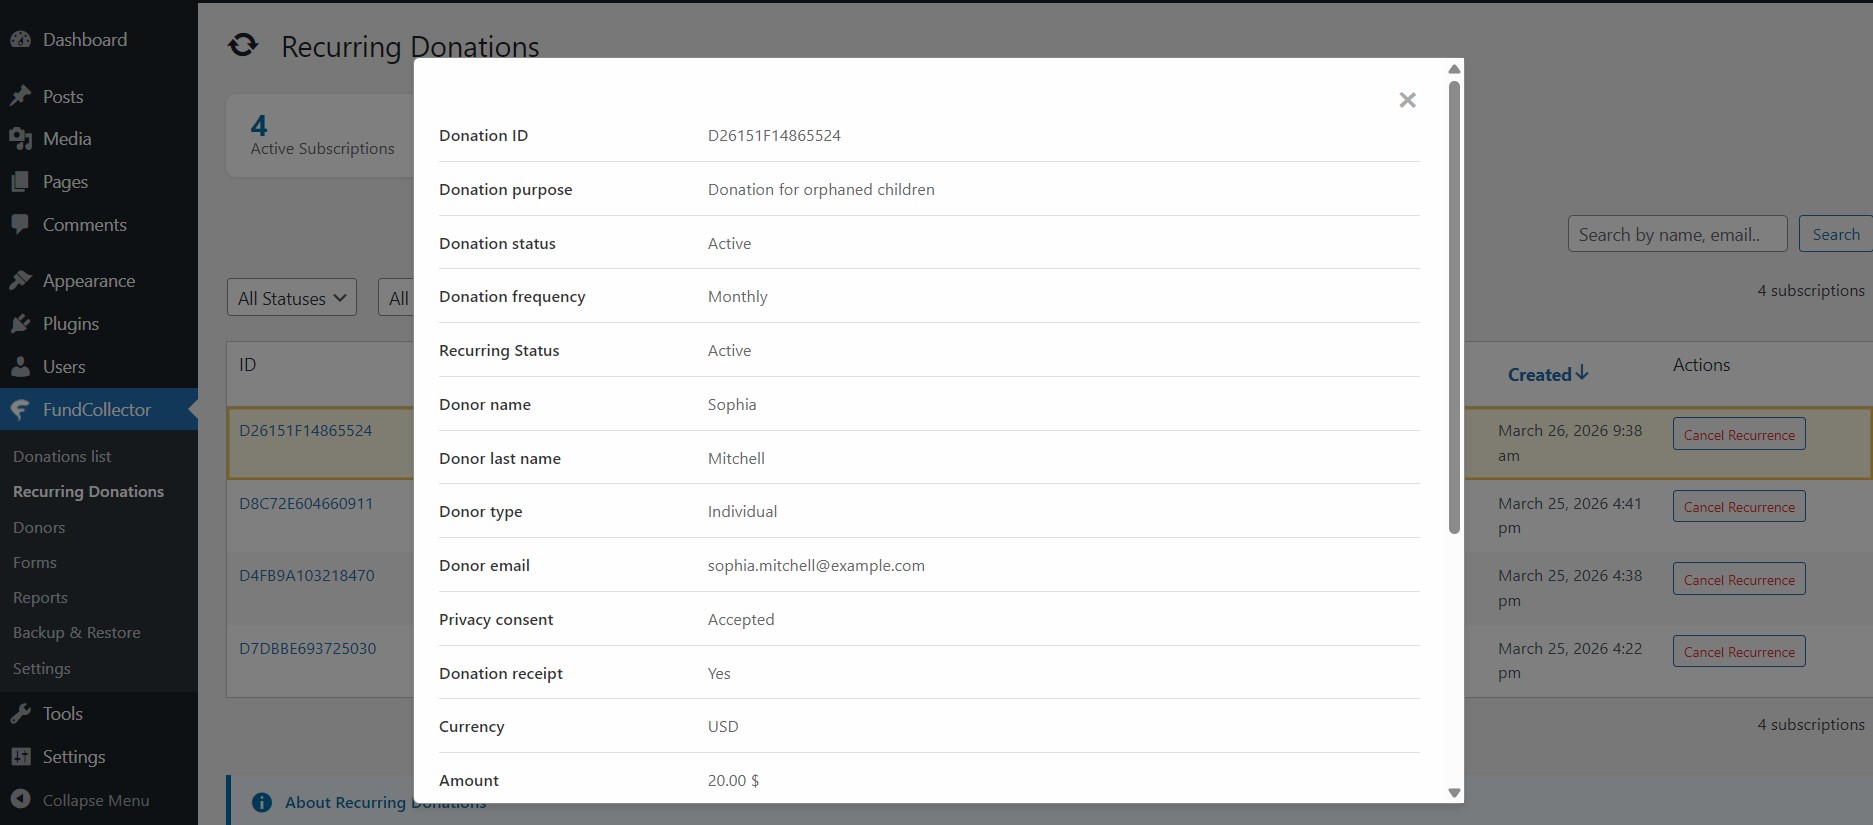
Task: Click the modal vertical scrollbar thumb
Action: coord(1454,308)
